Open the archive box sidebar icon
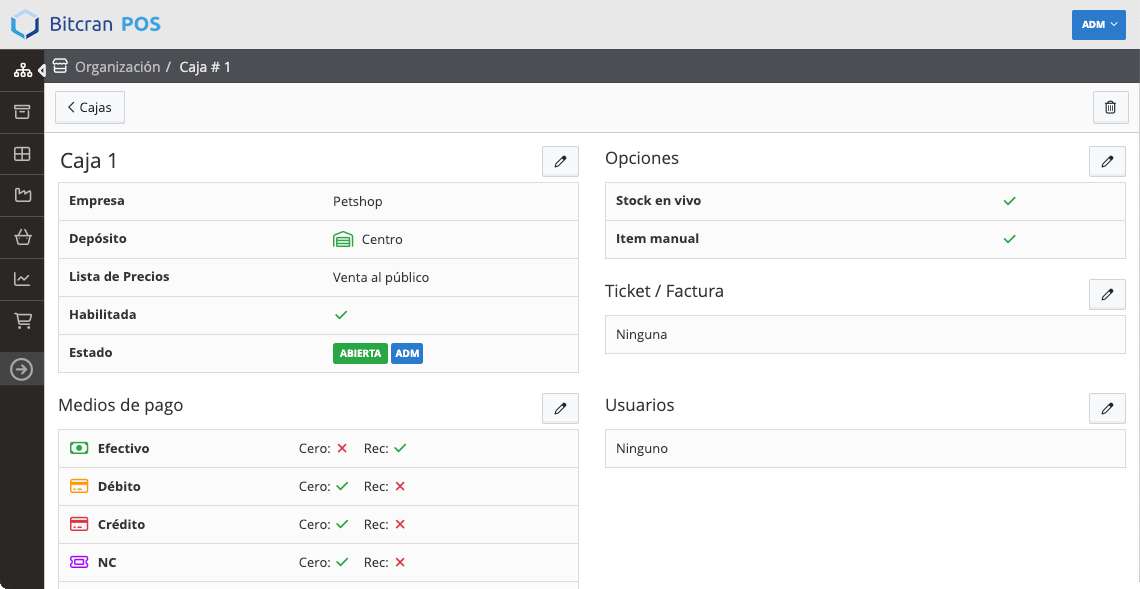The height and width of the screenshot is (589, 1140). pos(23,112)
